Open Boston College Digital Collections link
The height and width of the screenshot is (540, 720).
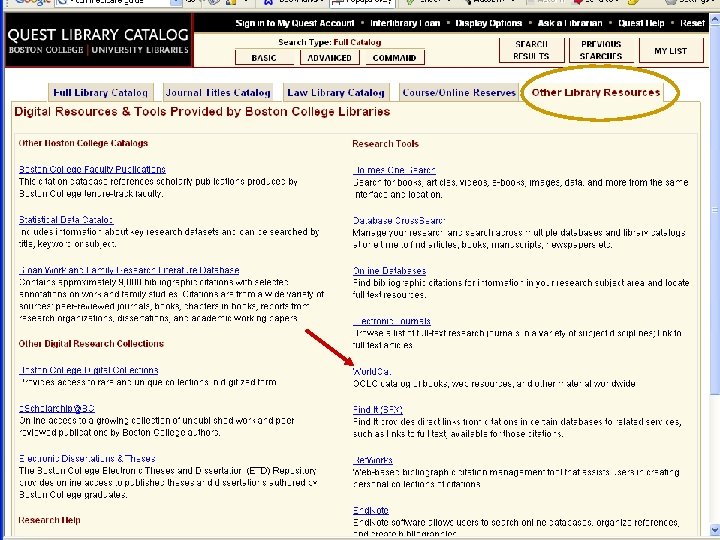coord(89,370)
